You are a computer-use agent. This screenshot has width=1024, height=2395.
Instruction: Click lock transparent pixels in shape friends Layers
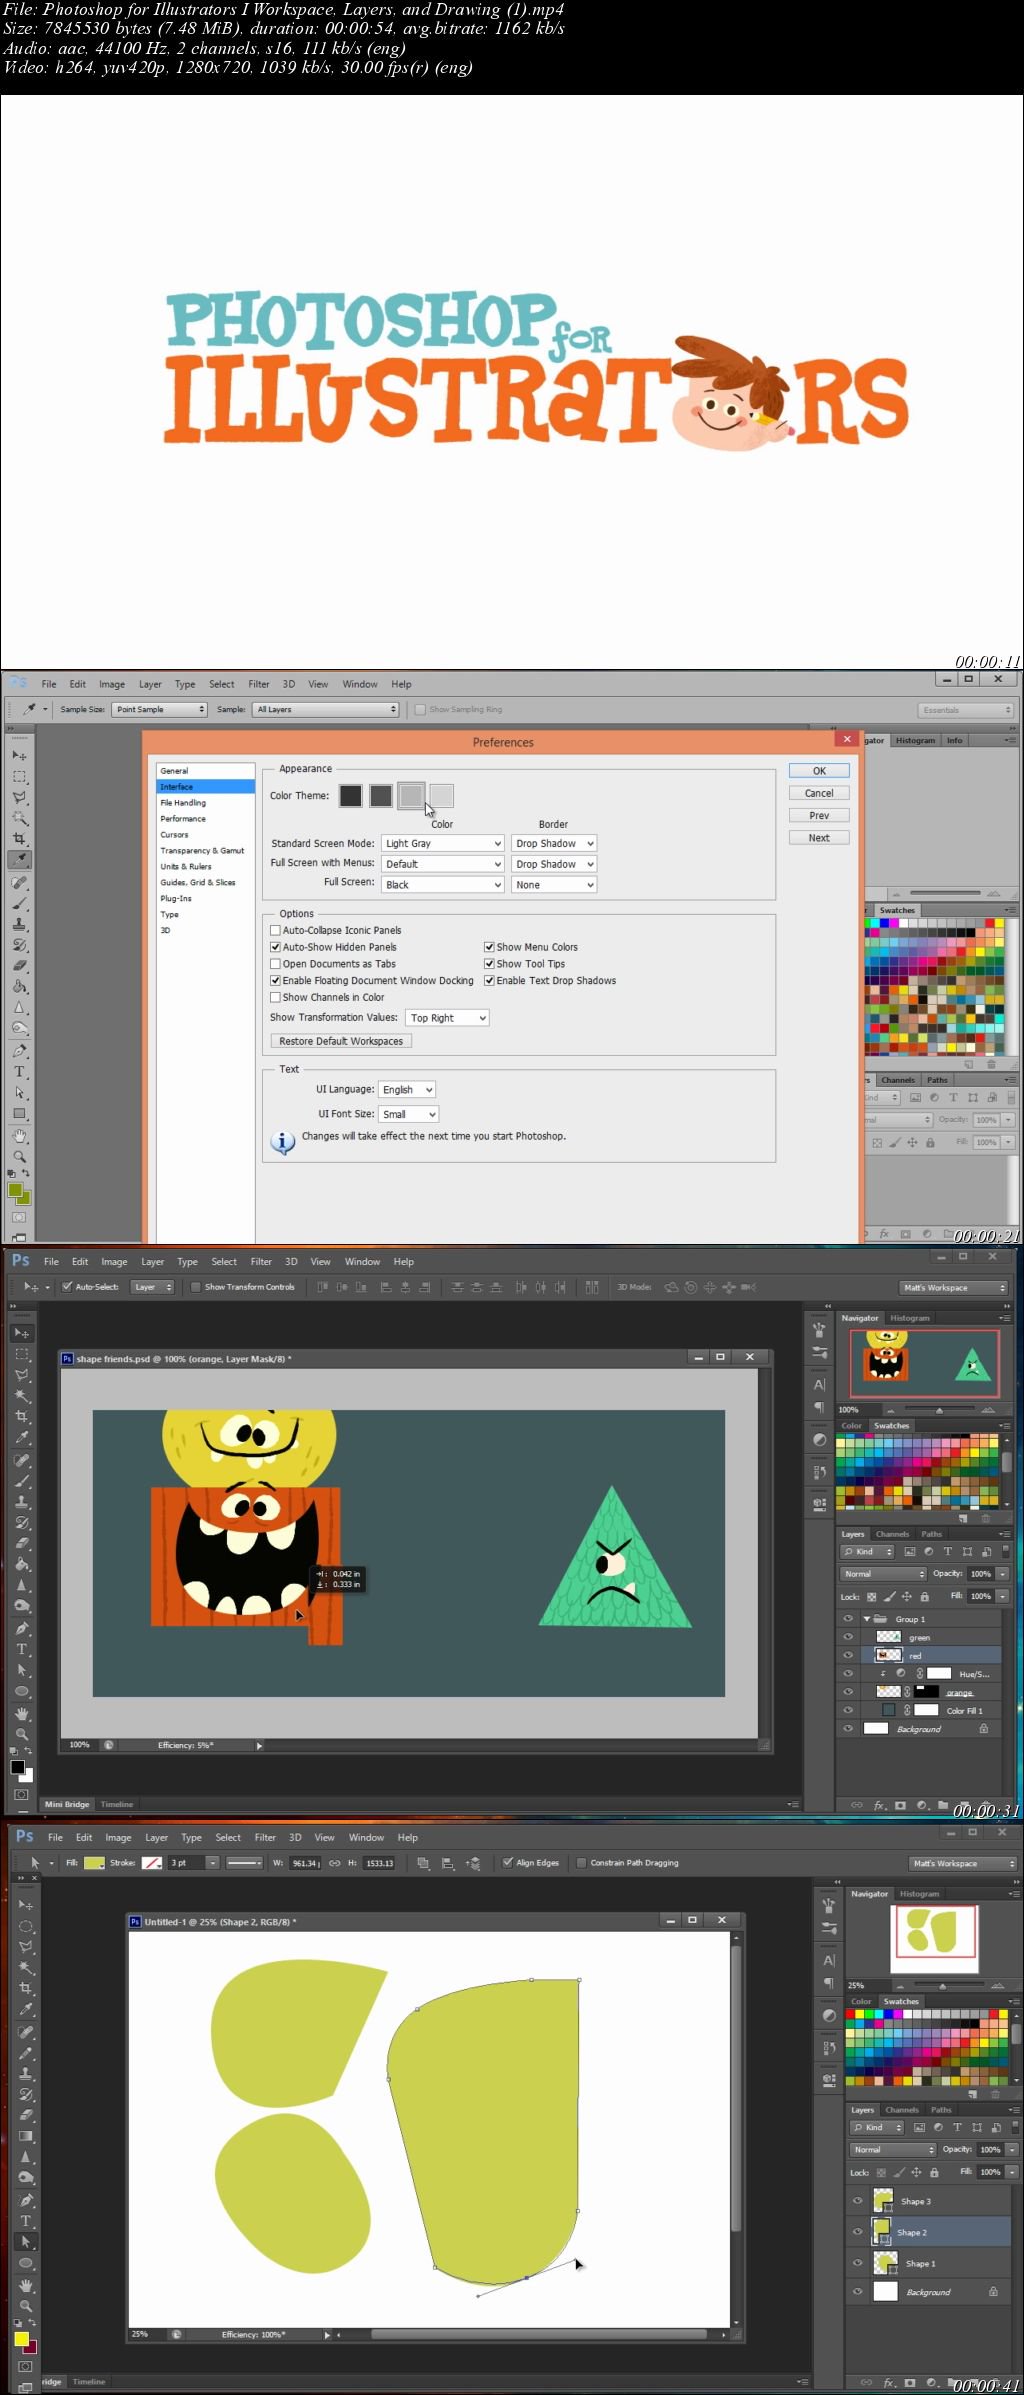click(x=871, y=1597)
